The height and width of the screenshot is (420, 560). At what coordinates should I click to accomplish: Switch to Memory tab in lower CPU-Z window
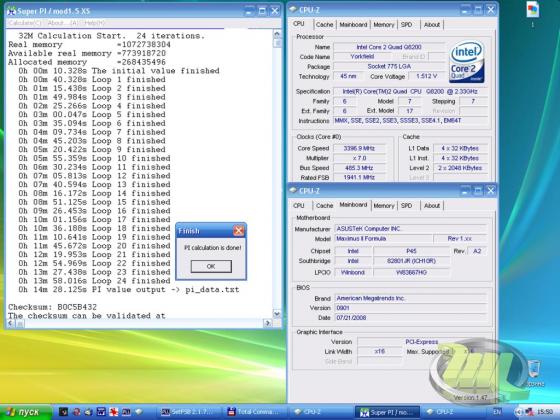pos(384,206)
